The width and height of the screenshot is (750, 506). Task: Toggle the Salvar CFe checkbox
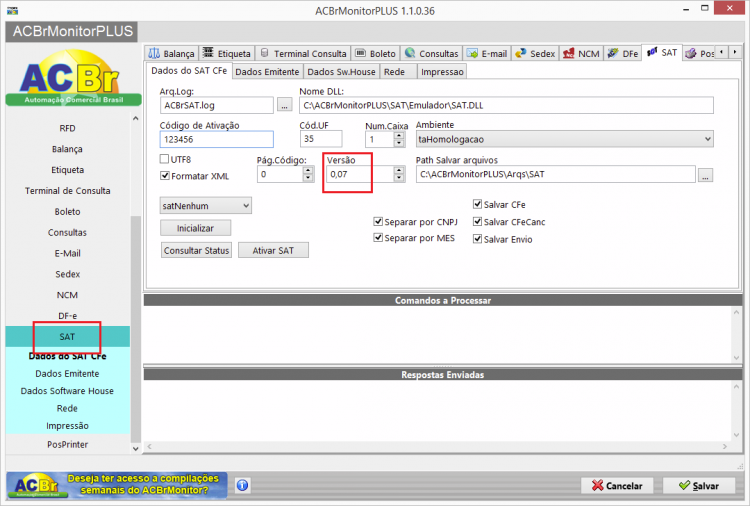point(477,204)
